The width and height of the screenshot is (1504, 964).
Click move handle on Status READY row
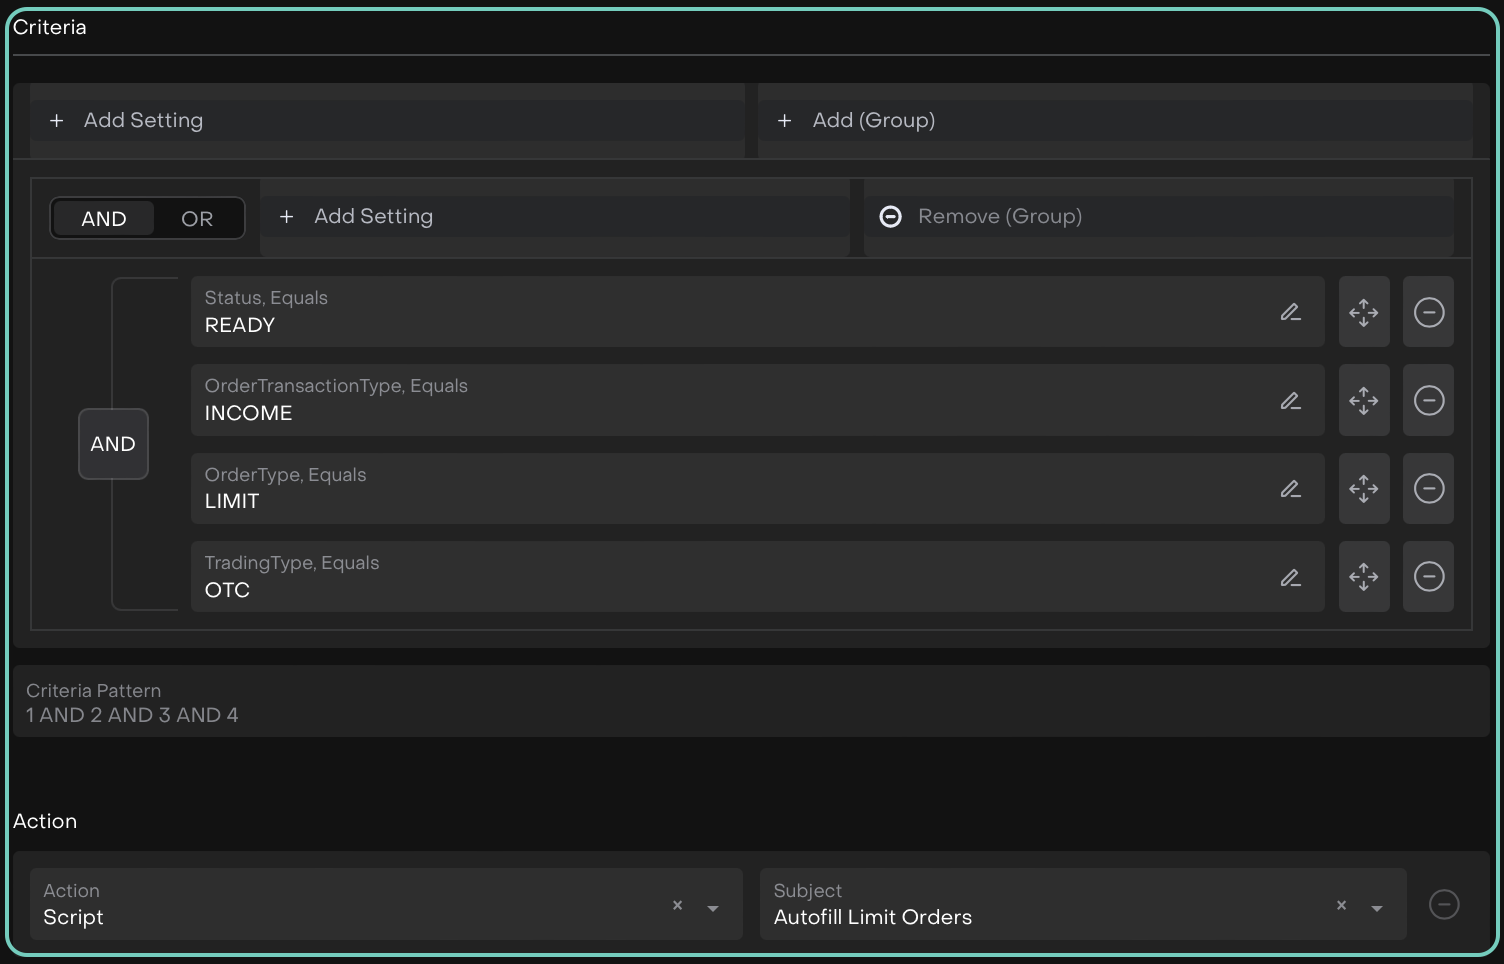coord(1363,312)
